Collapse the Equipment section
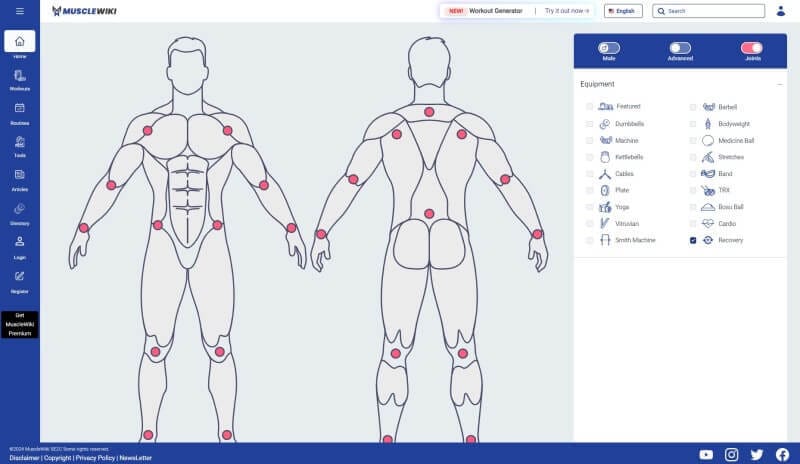This screenshot has width=800, height=464. (780, 84)
